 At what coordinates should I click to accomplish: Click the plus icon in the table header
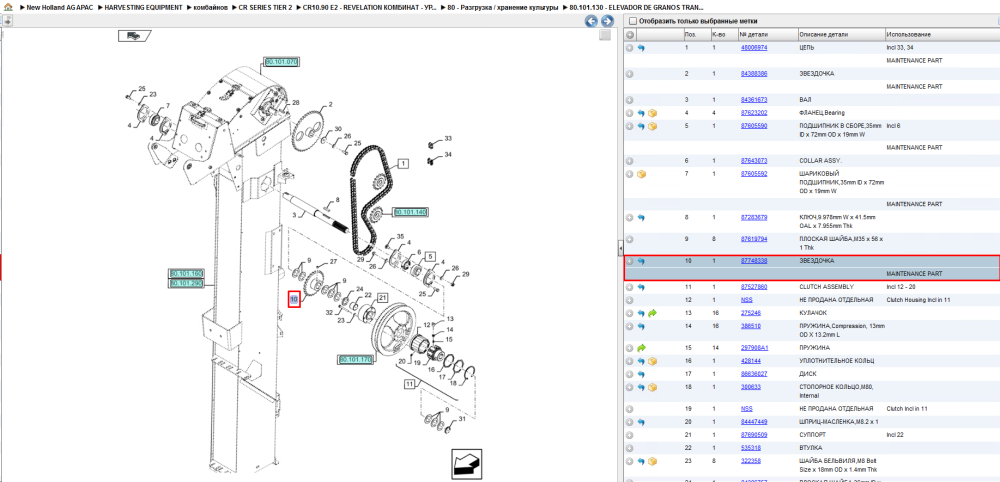click(629, 34)
